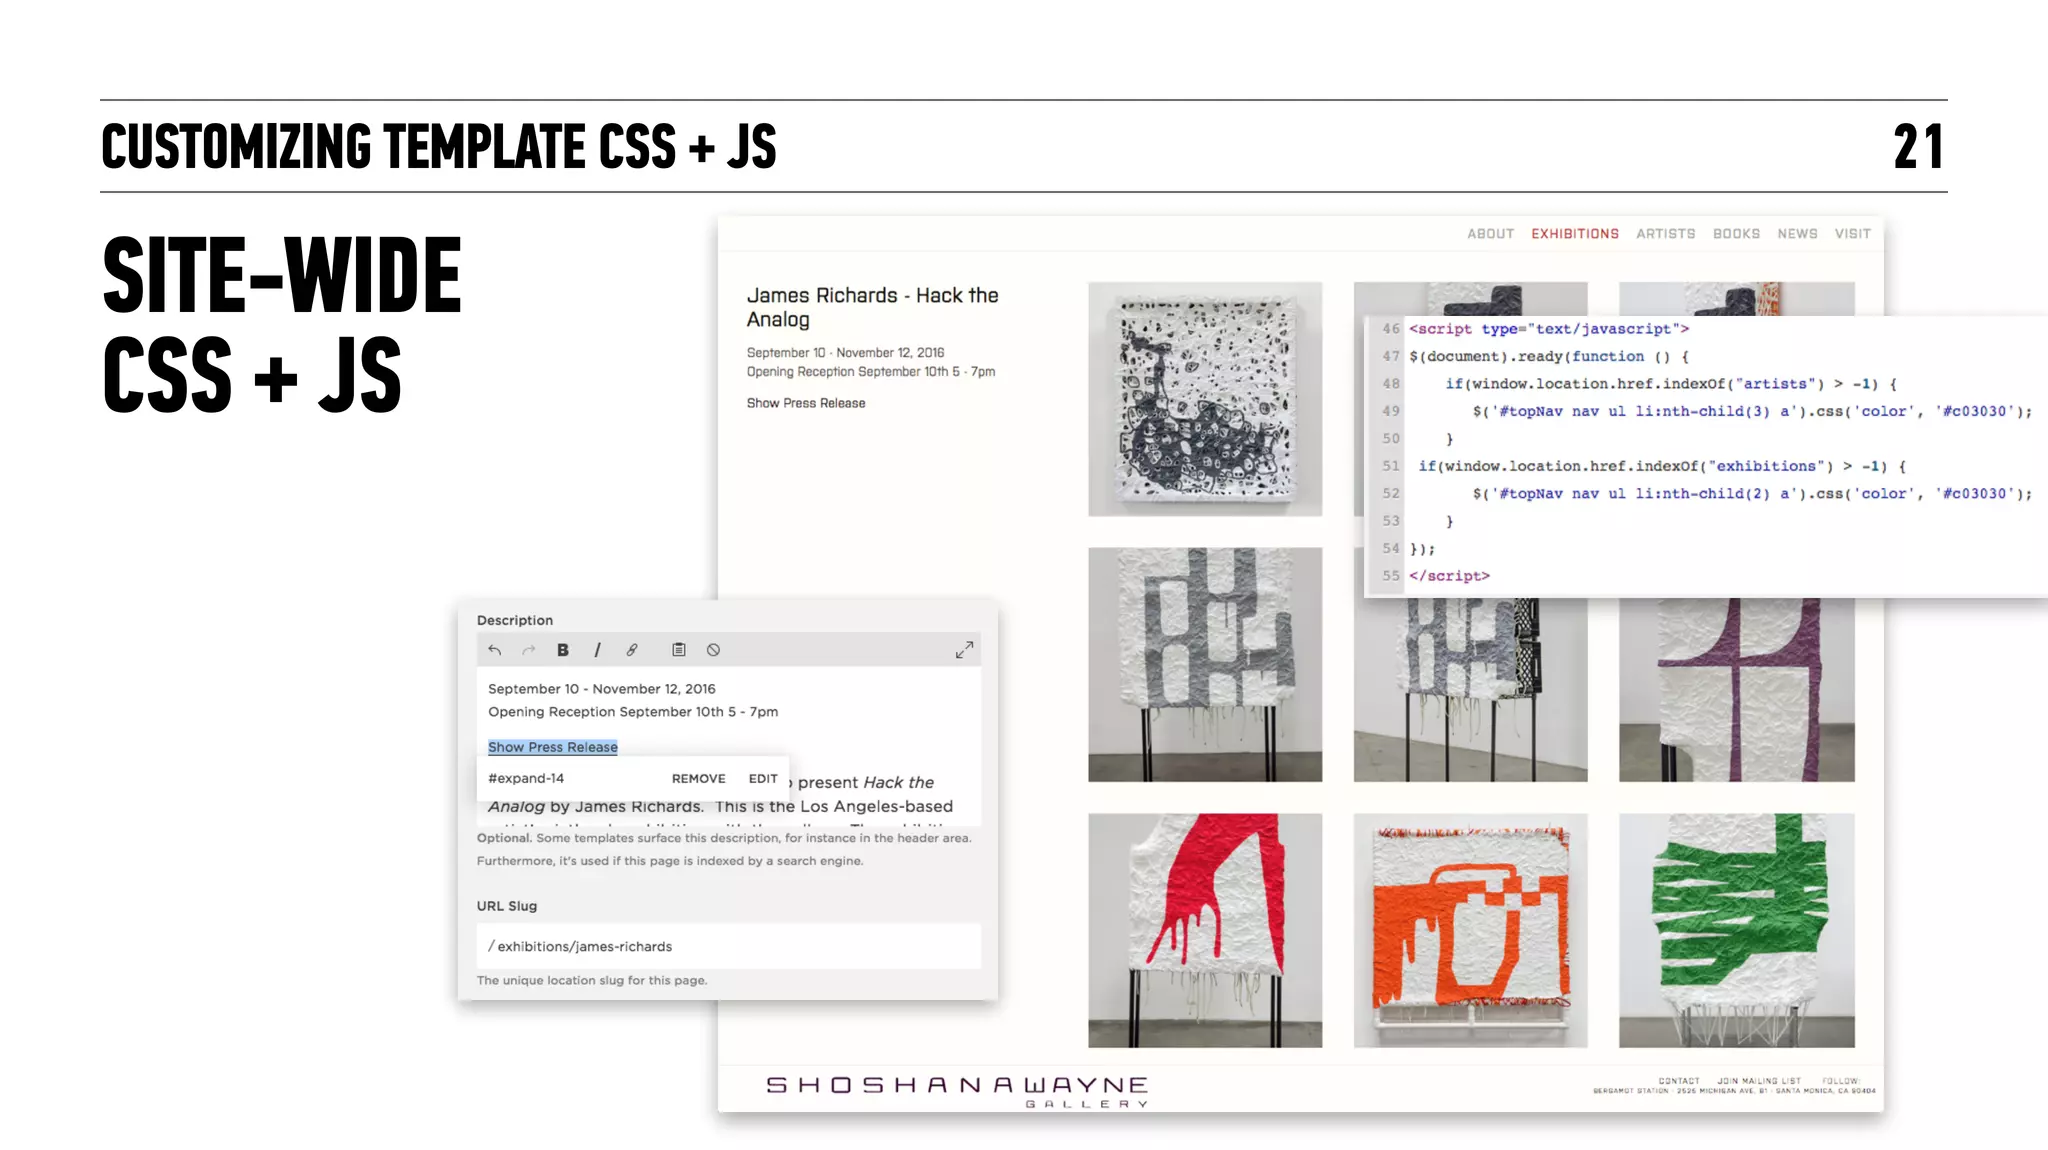This screenshot has height=1150, width=2048.
Task: Click the Undo arrow in Description toolbar
Action: point(494,650)
